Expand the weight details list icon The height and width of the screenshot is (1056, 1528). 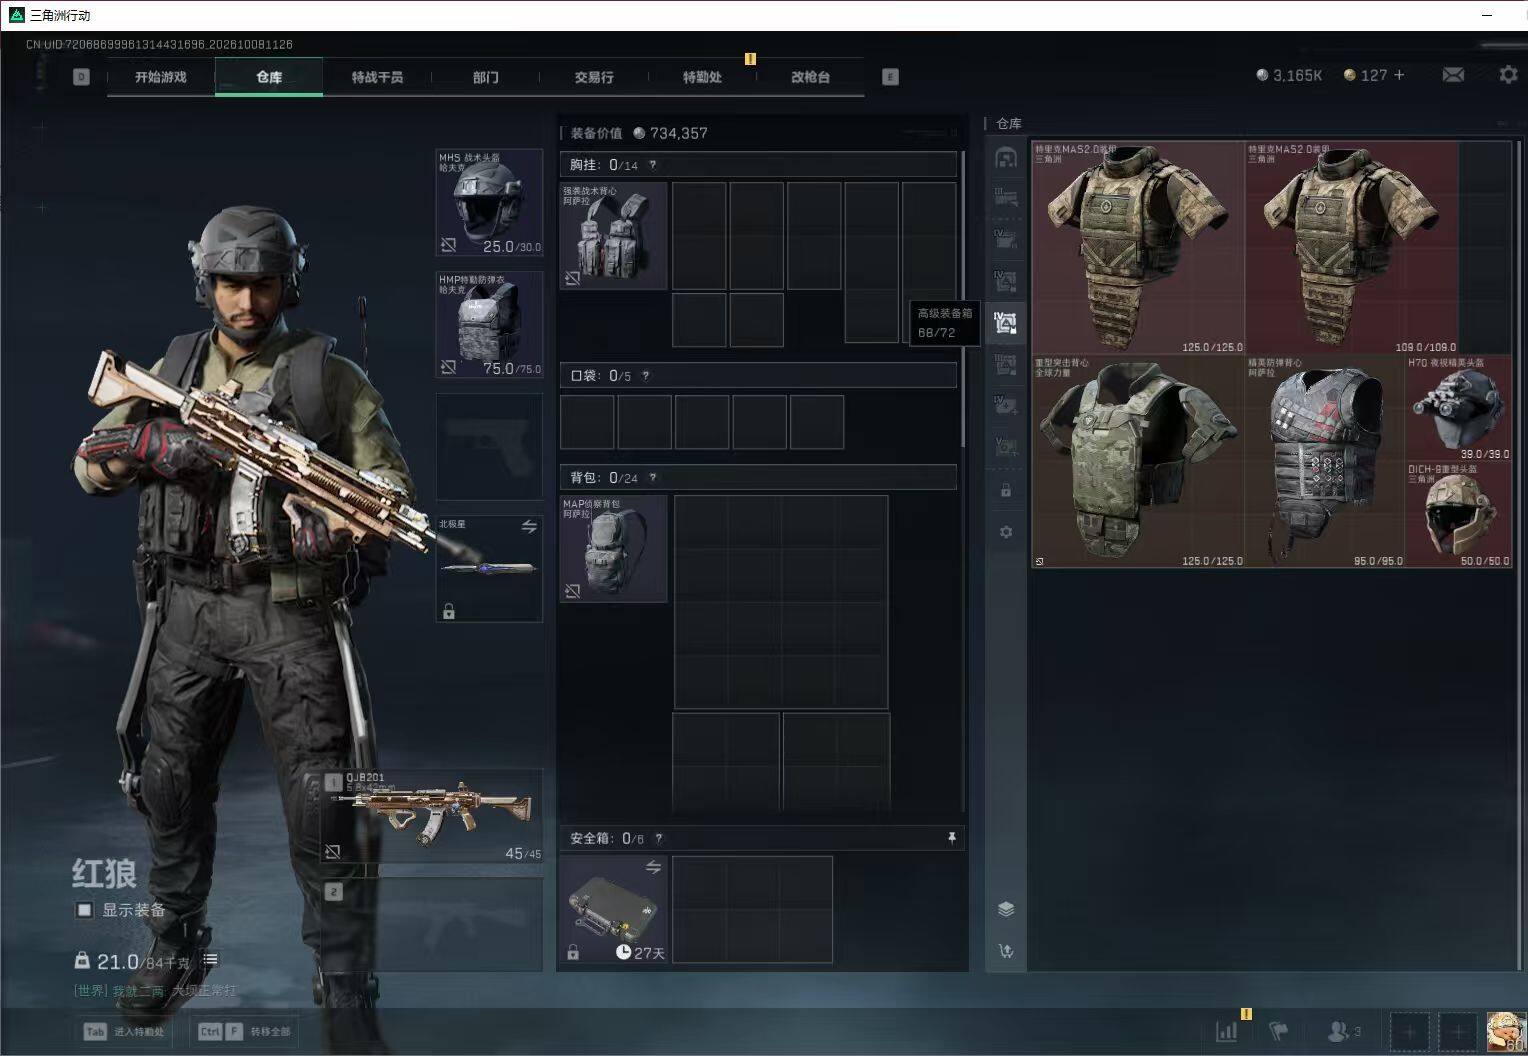tap(210, 960)
